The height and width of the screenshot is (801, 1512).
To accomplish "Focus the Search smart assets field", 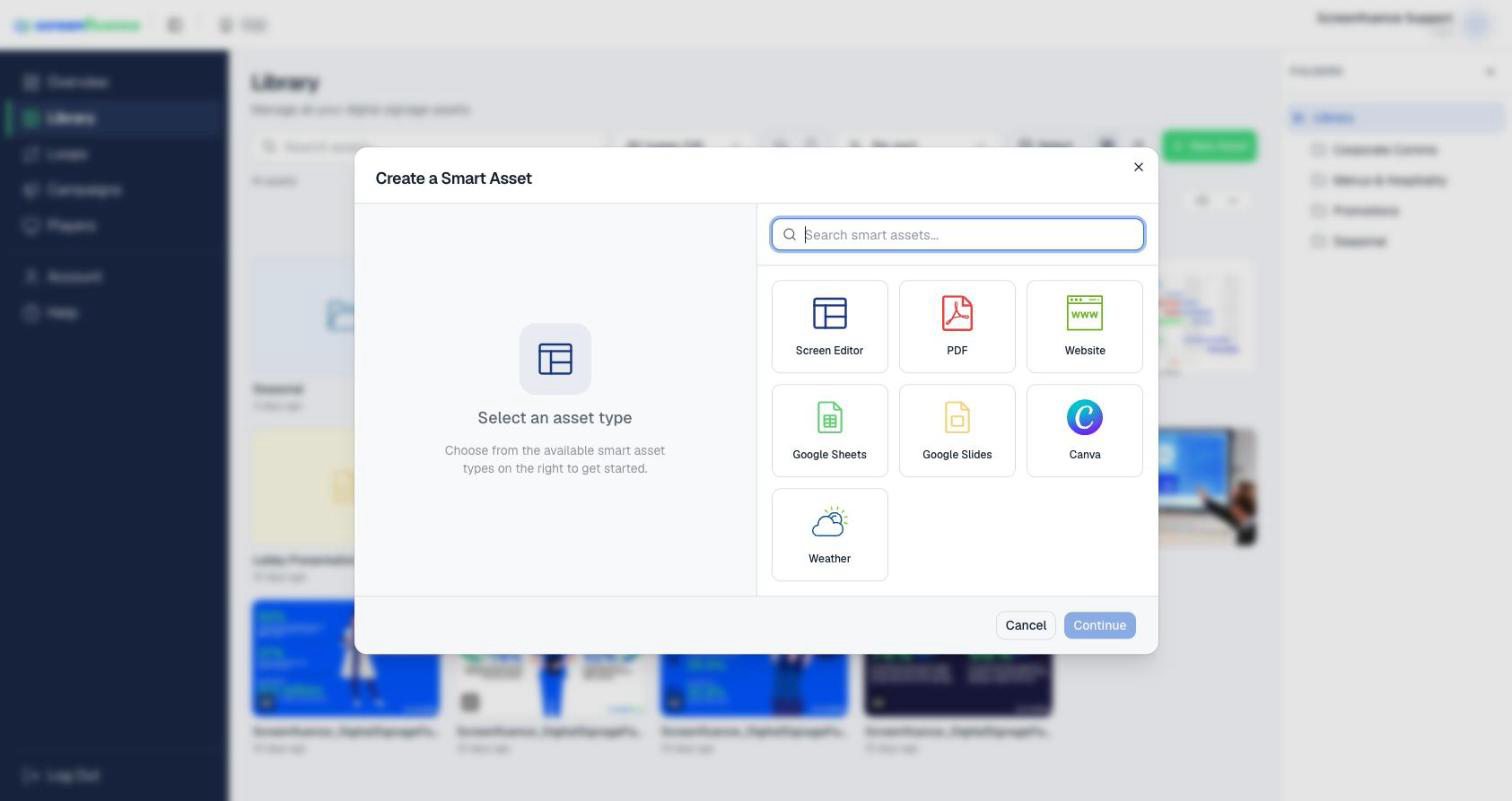I will [x=957, y=234].
